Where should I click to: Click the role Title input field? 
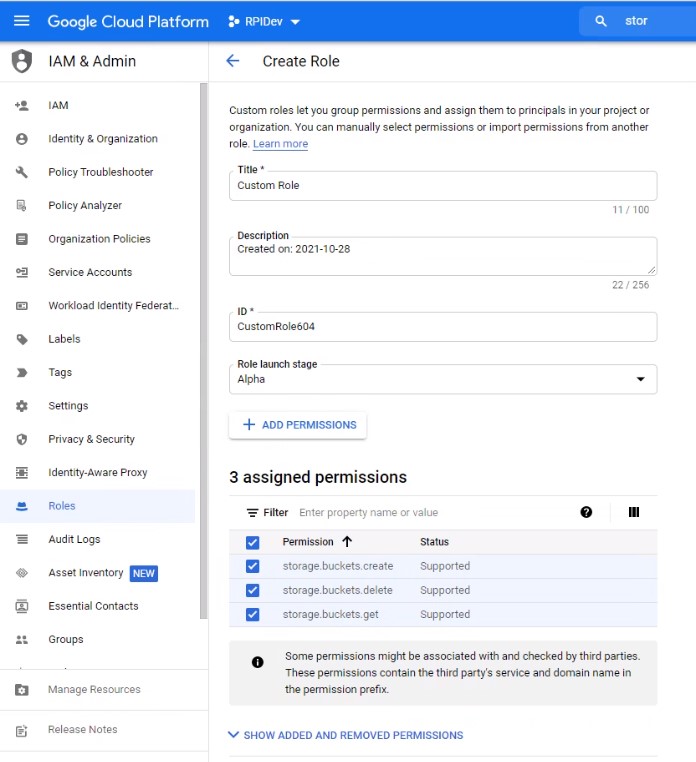(x=442, y=186)
